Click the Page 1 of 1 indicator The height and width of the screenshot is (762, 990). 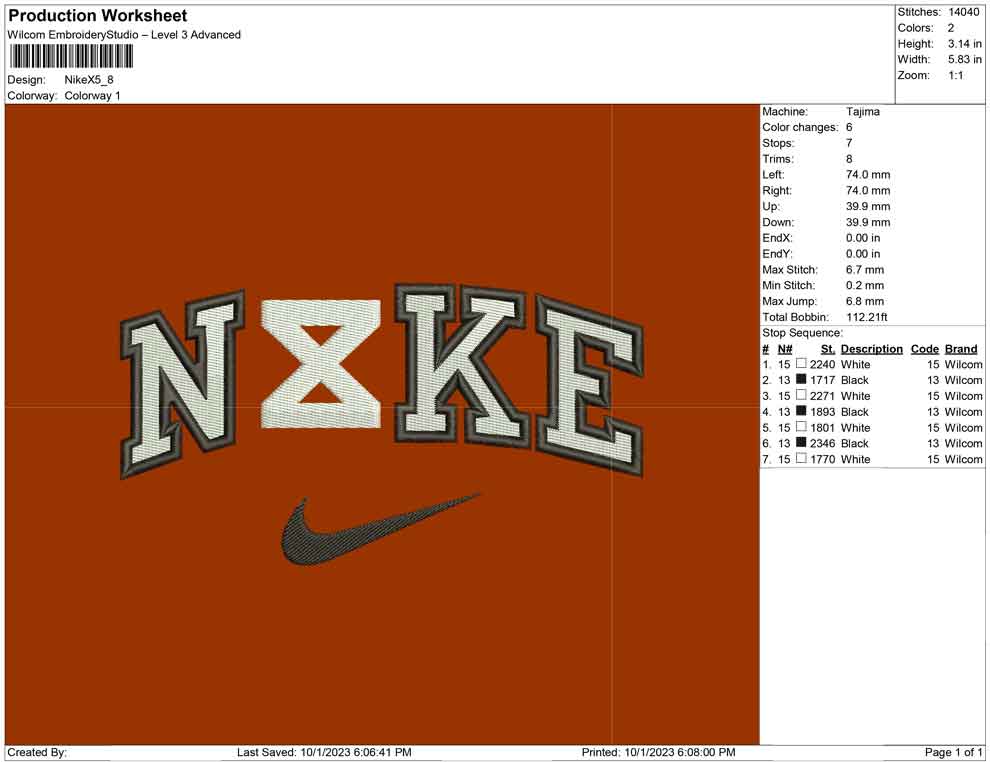[x=953, y=753]
